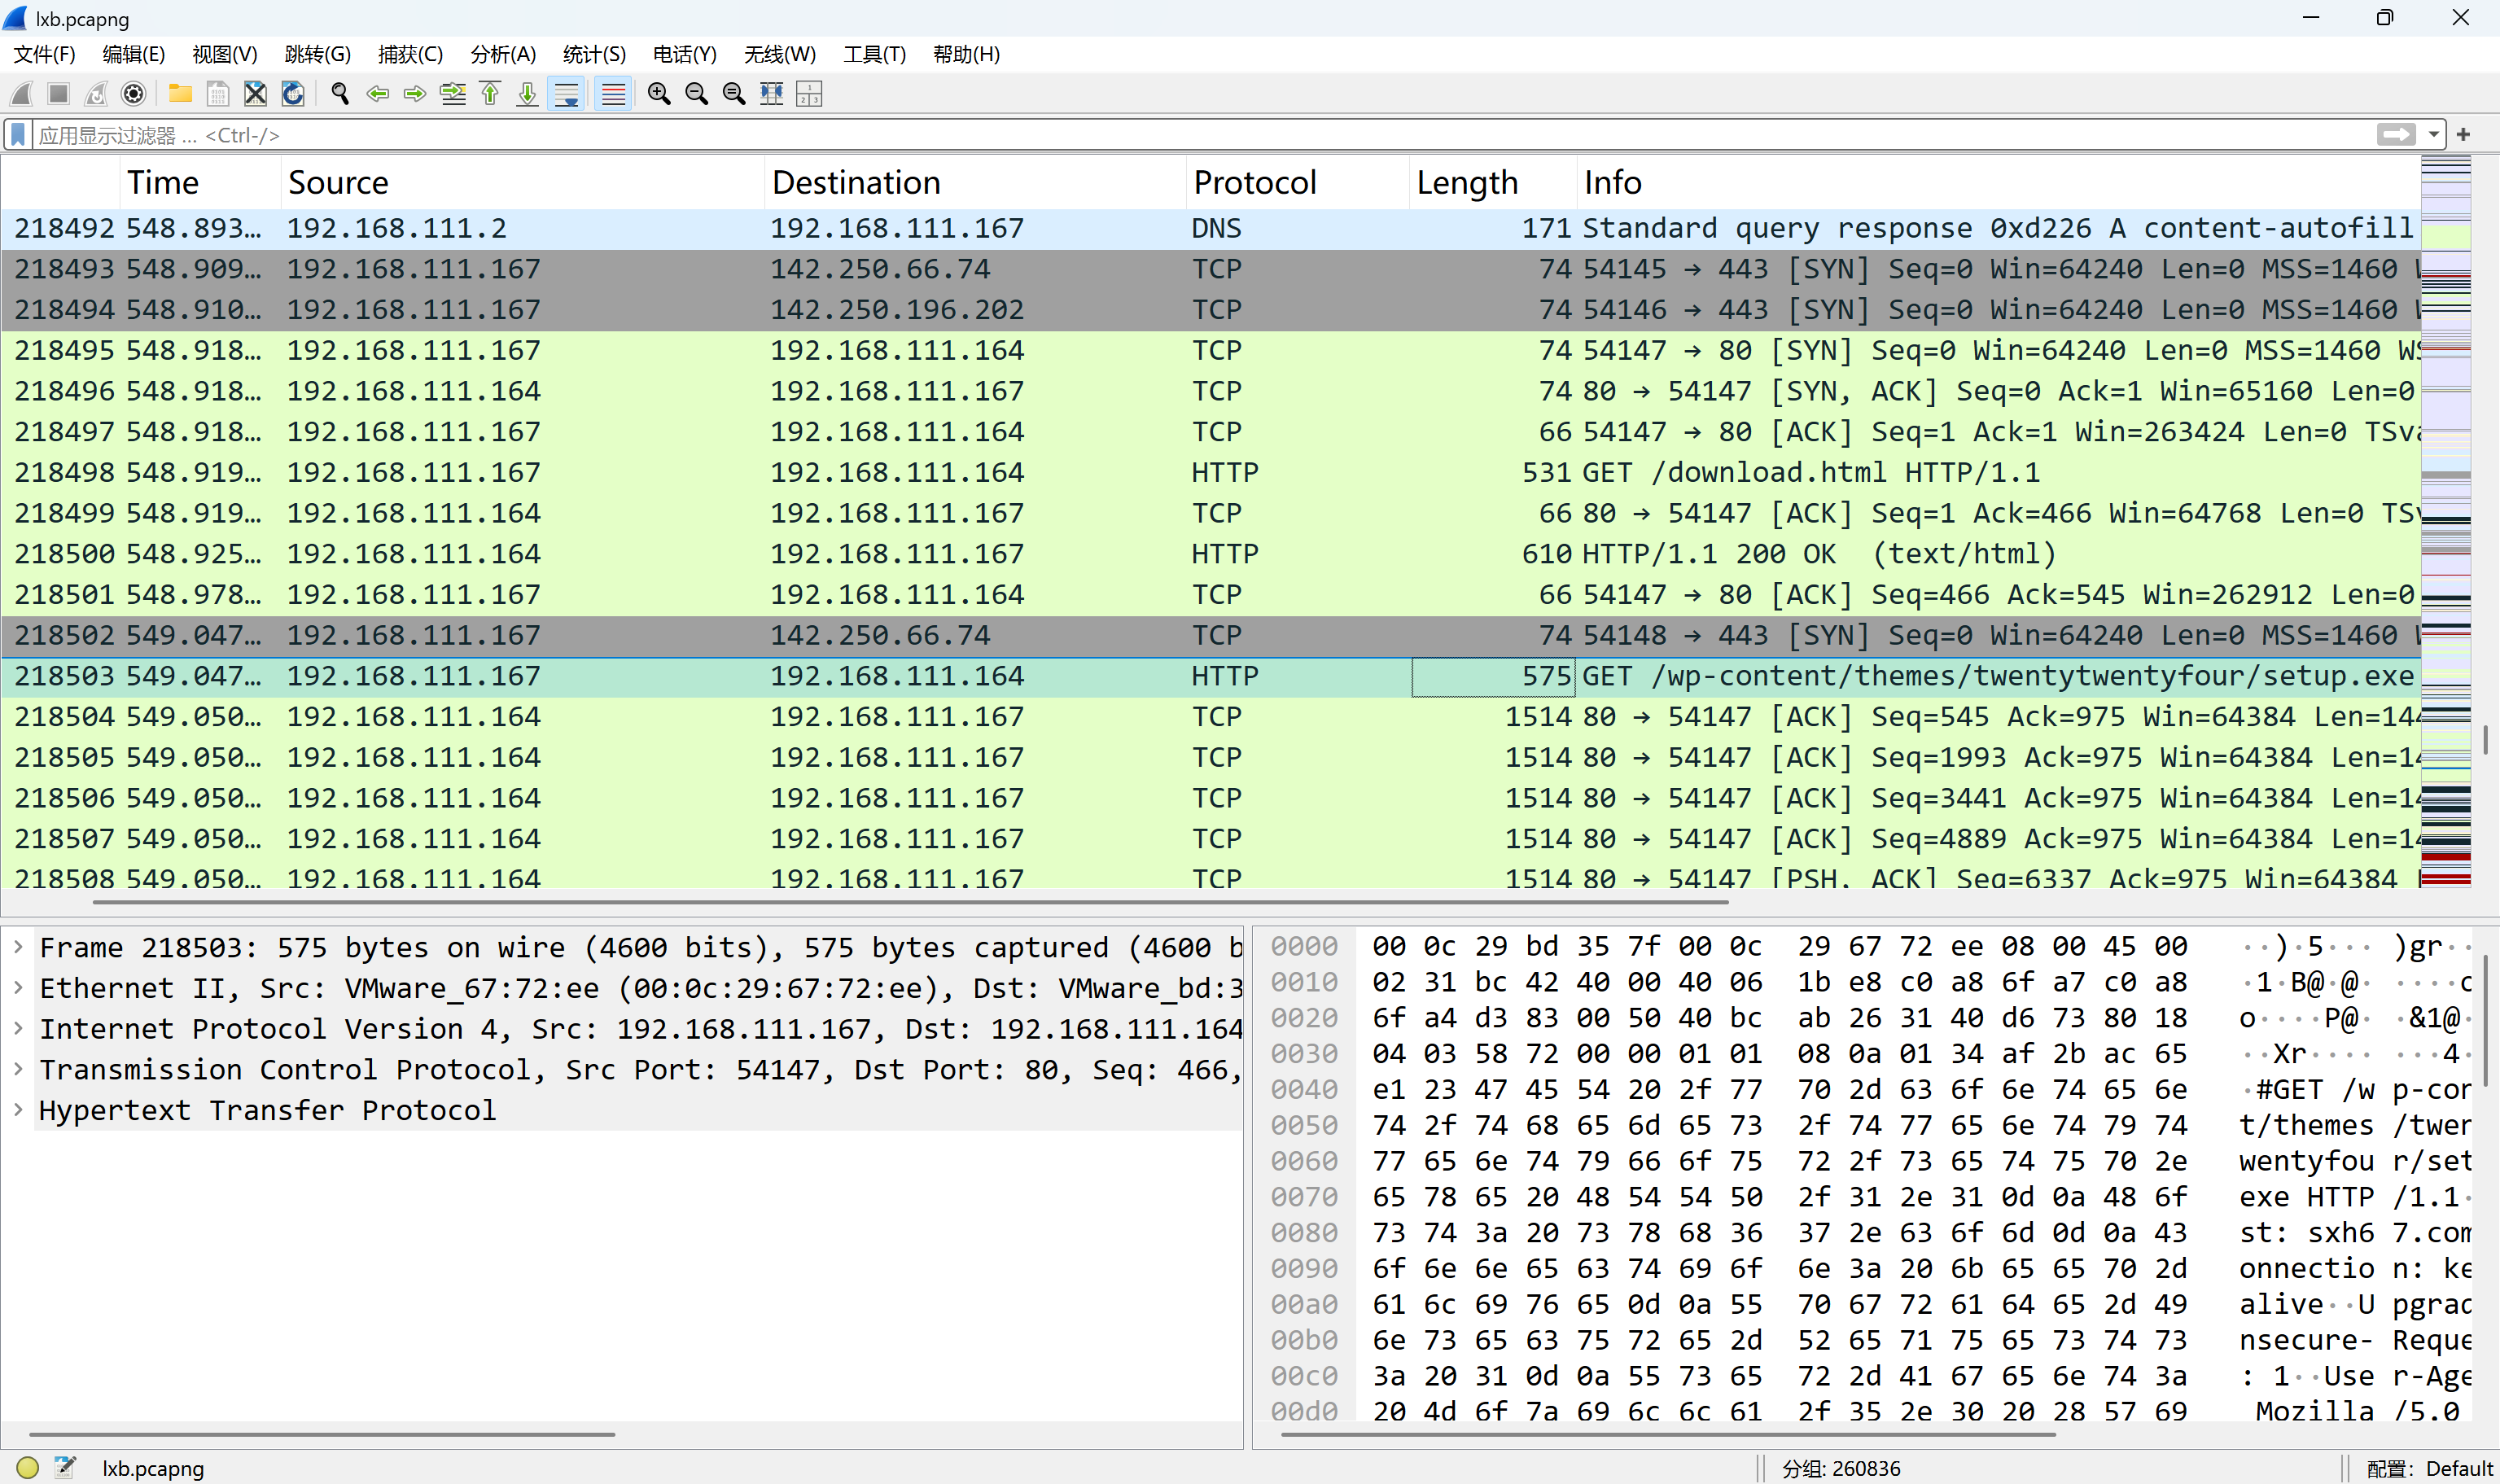Open the 分析(A) menu
Image resolution: width=2500 pixels, height=1484 pixels.
pyautogui.click(x=503, y=54)
